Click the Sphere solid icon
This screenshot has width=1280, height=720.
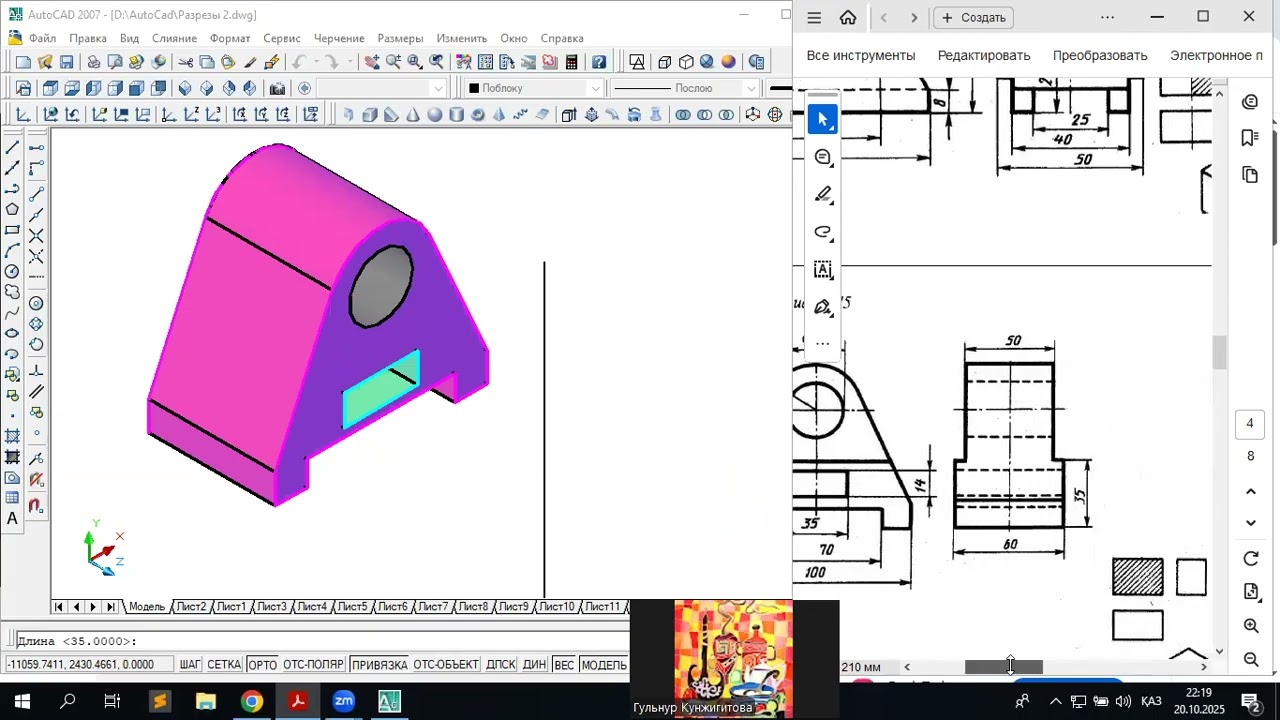pyautogui.click(x=435, y=115)
